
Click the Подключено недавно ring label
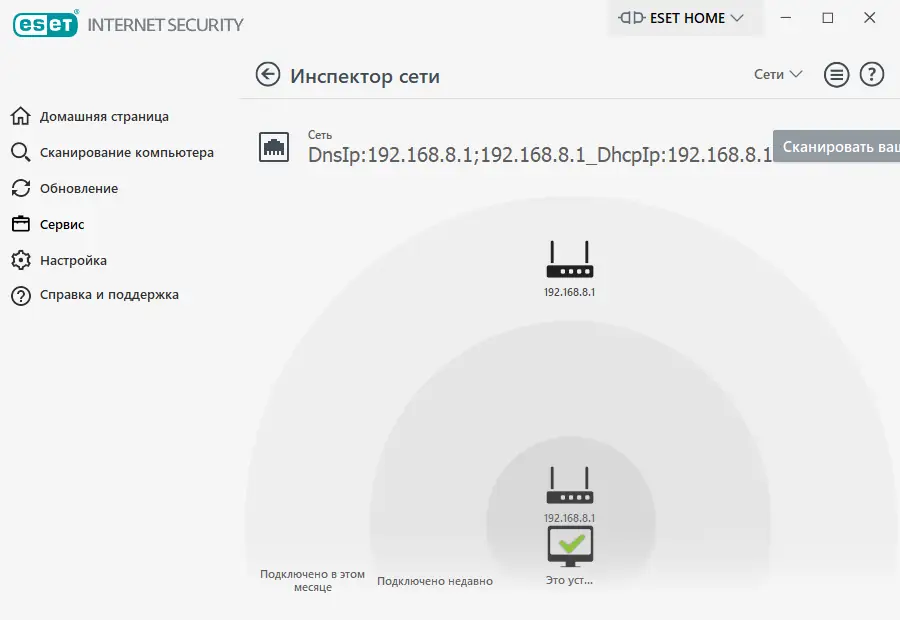435,581
